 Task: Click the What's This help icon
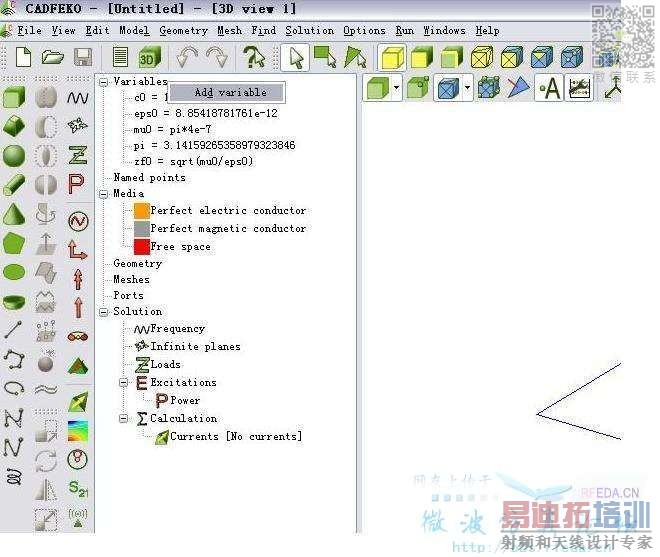coord(254,57)
